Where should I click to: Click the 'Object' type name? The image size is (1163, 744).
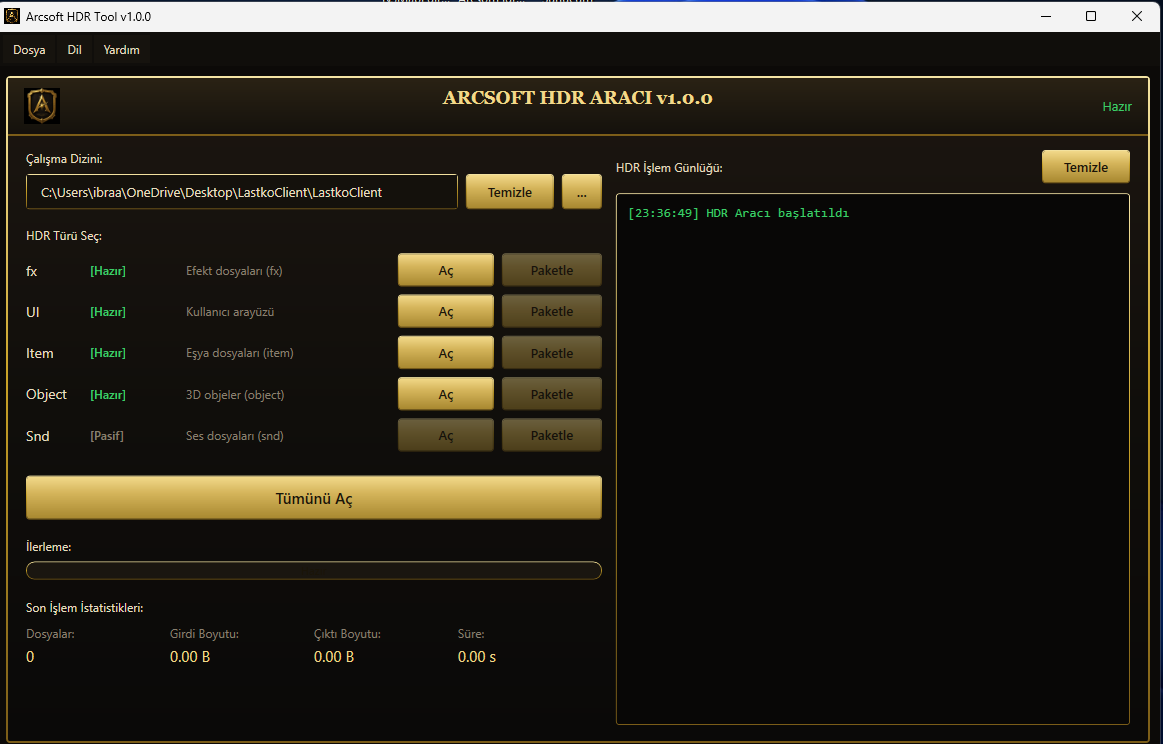(x=47, y=394)
